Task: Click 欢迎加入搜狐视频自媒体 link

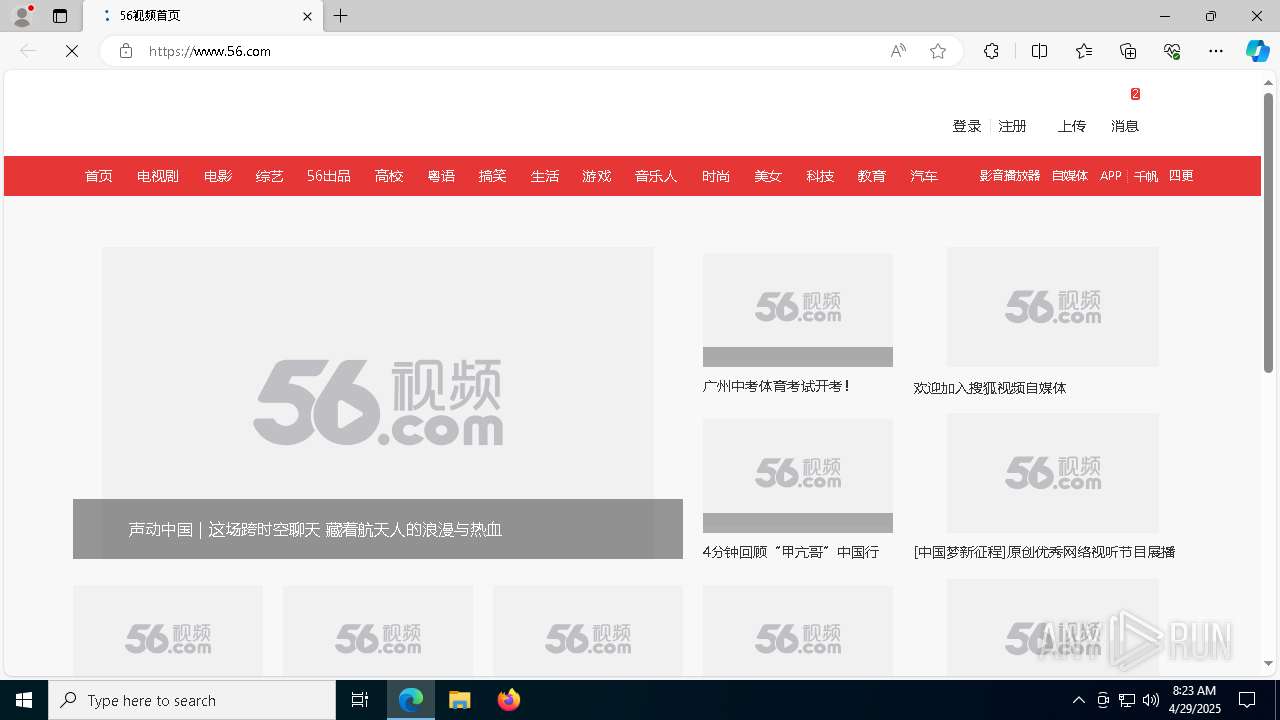Action: pos(990,388)
